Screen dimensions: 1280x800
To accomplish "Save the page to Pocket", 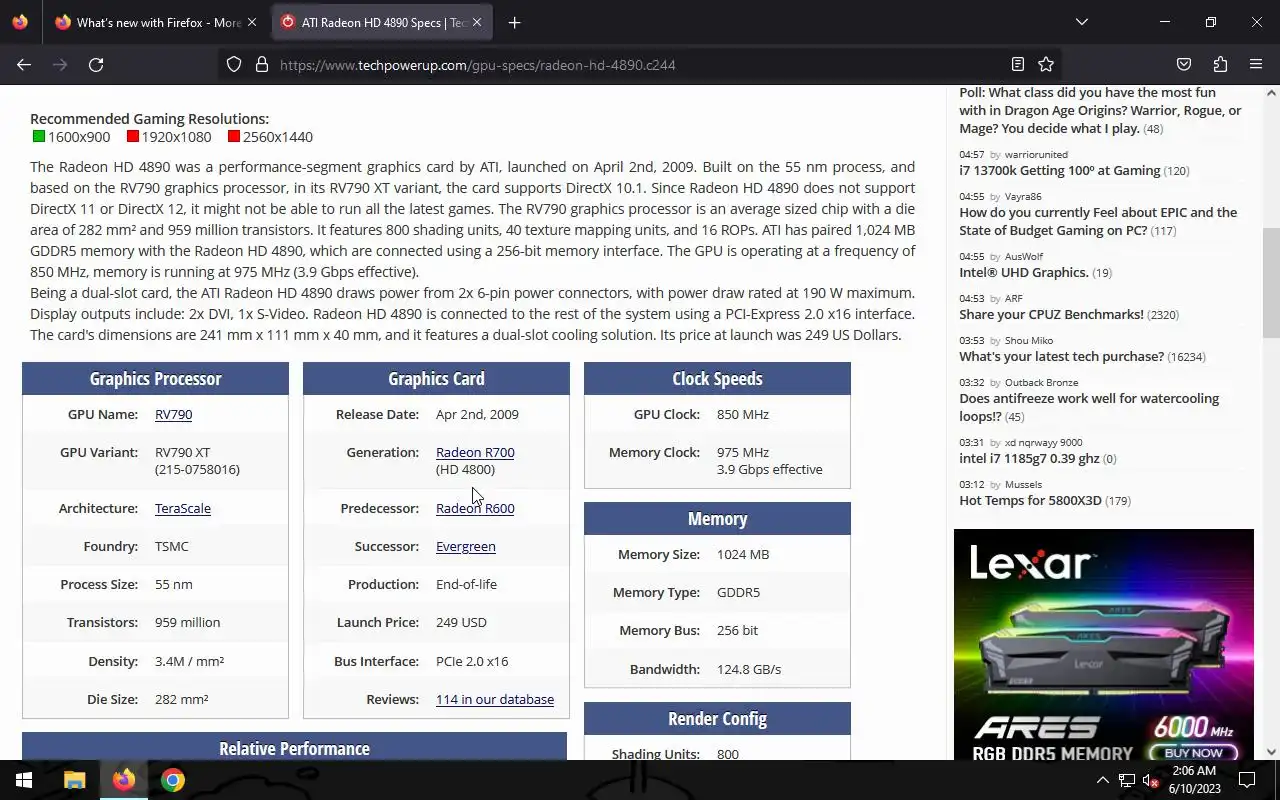I will pyautogui.click(x=1184, y=64).
